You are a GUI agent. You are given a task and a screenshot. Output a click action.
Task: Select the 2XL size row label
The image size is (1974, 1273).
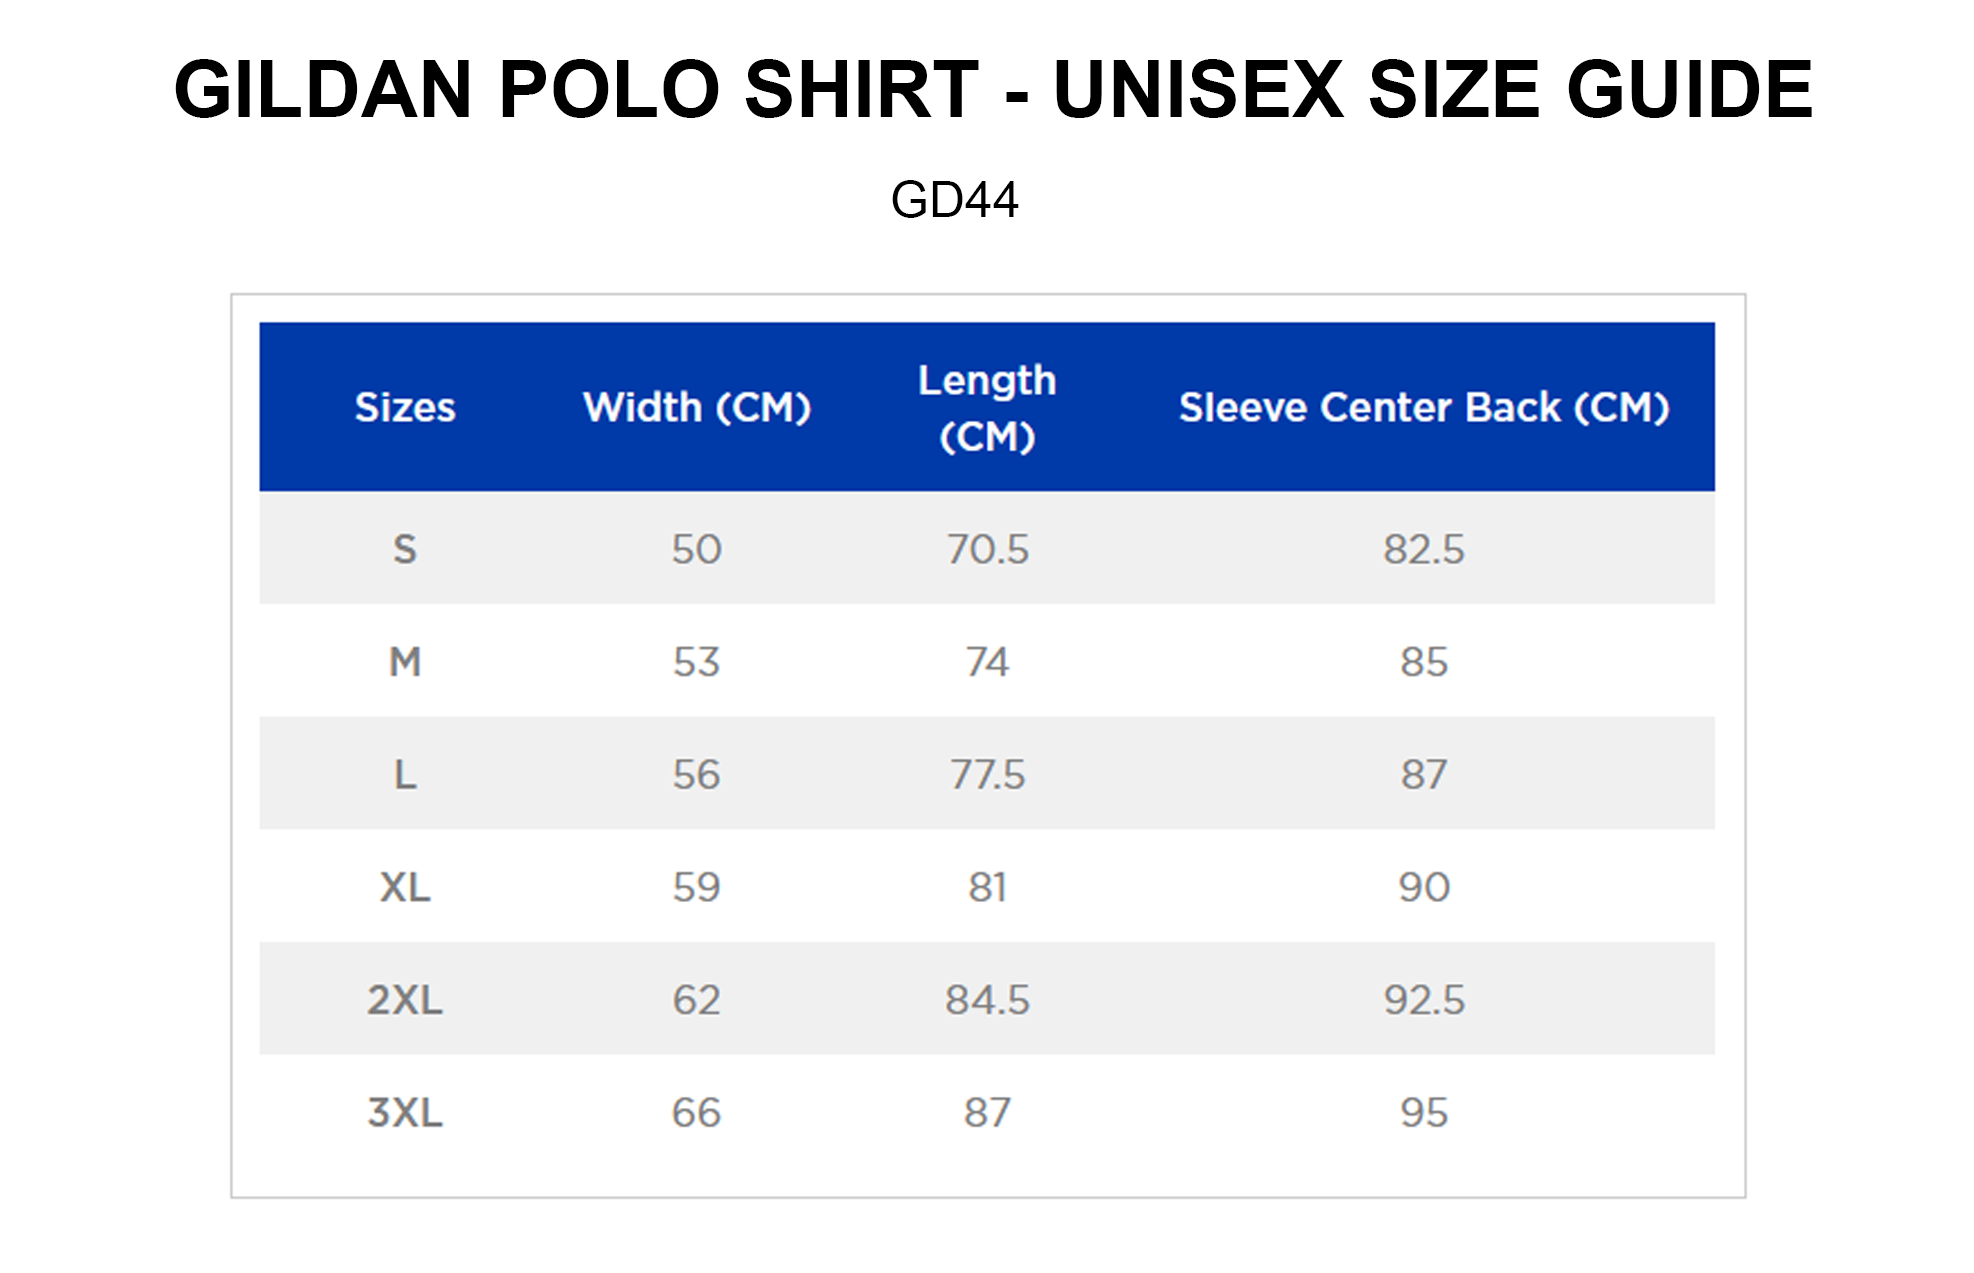405,1000
